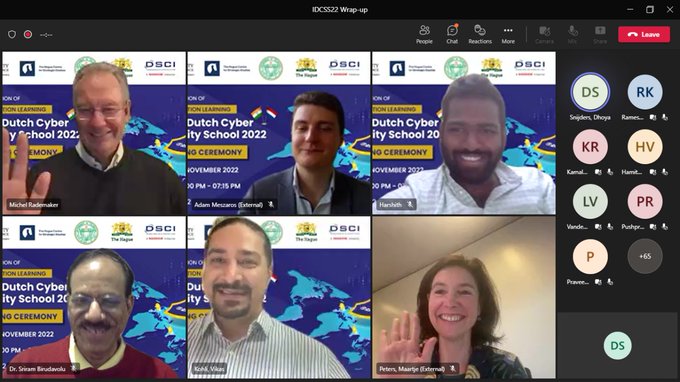The width and height of the screenshot is (680, 382).
Task: Click the red recording indicator
Action: coord(28,34)
